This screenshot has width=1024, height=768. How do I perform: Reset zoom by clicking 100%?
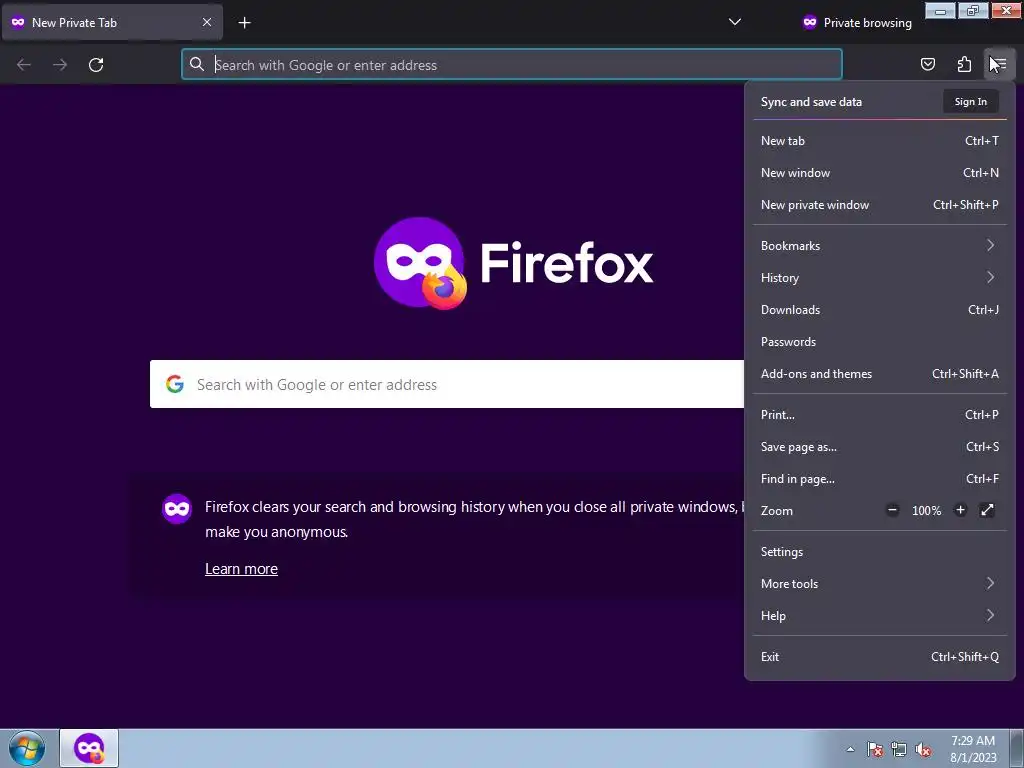[x=926, y=511]
